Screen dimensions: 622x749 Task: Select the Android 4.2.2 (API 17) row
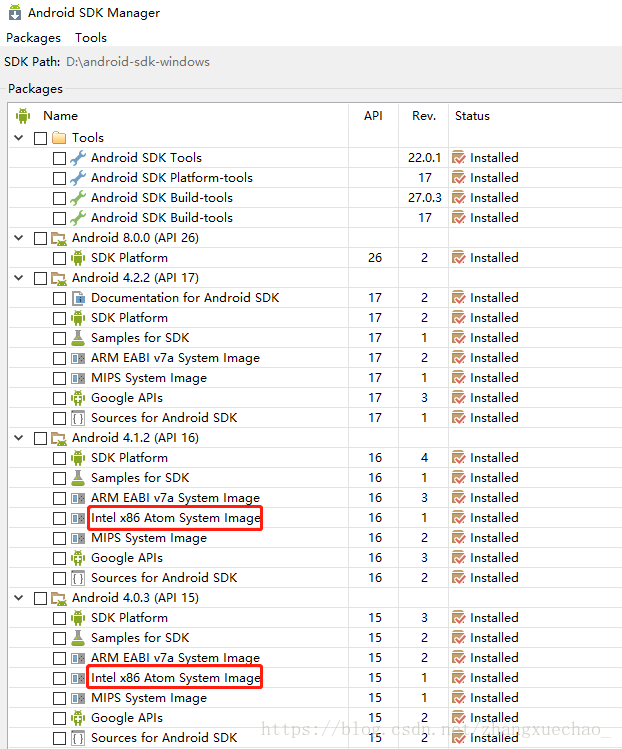[315, 278]
